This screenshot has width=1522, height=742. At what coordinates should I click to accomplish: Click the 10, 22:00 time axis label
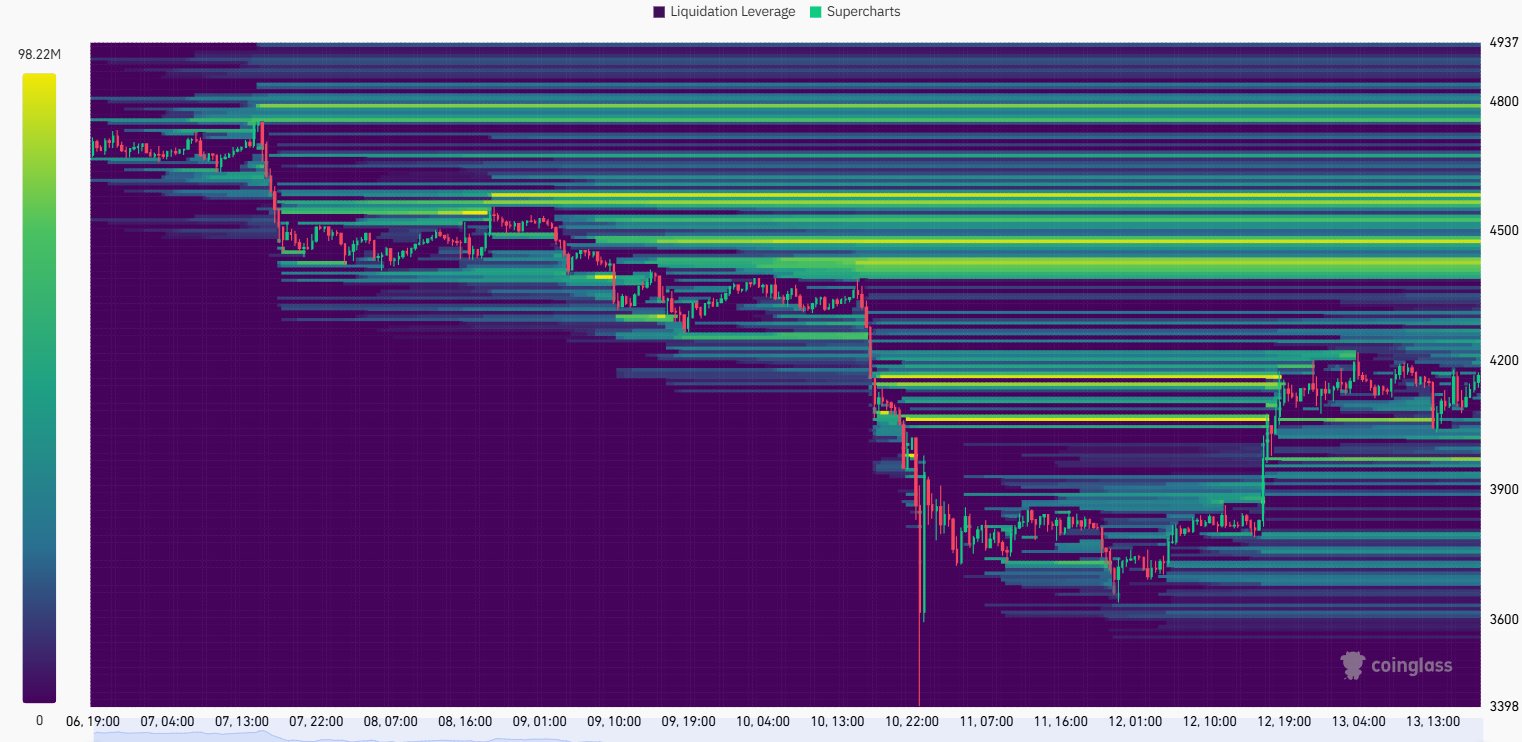[x=911, y=721]
